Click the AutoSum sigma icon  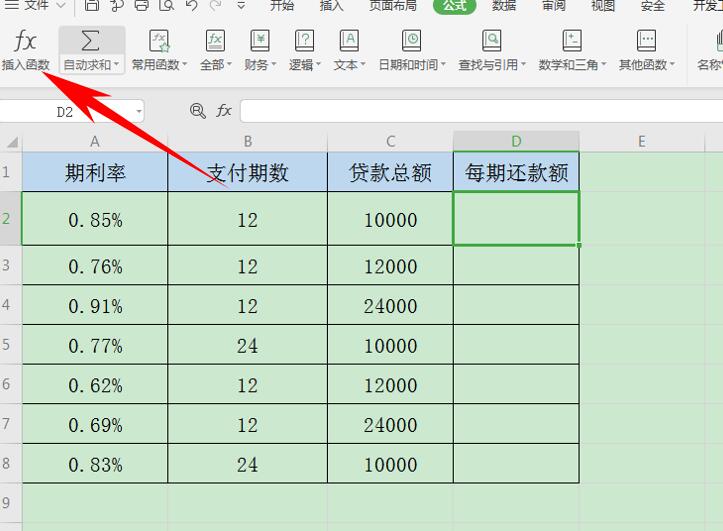(x=90, y=41)
